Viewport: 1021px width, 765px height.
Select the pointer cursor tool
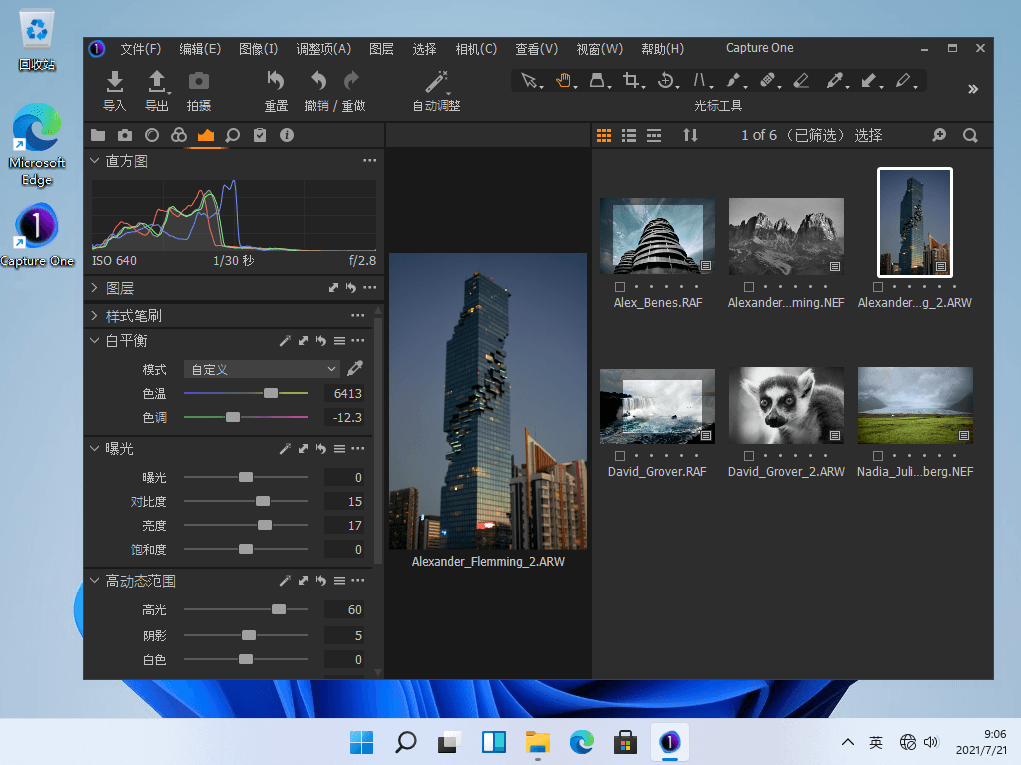tap(529, 81)
